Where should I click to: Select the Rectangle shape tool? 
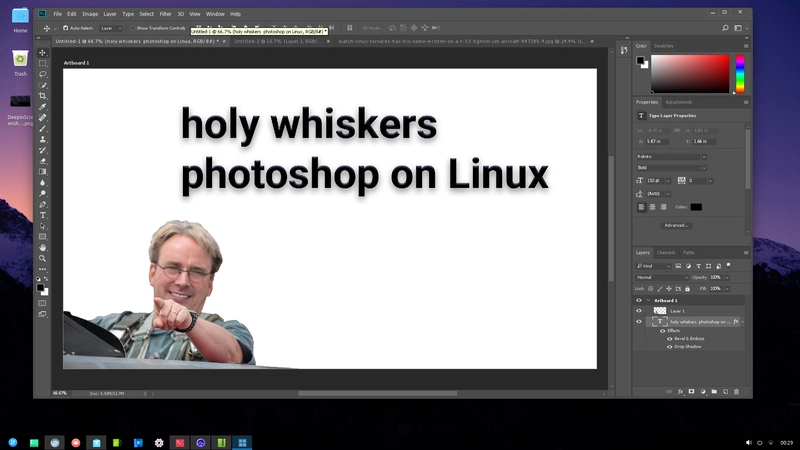point(43,237)
